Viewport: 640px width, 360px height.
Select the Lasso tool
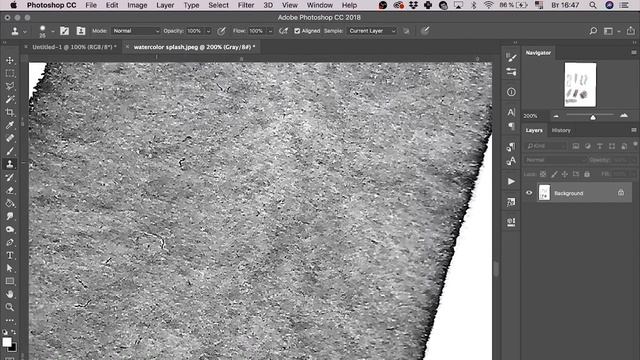point(10,86)
